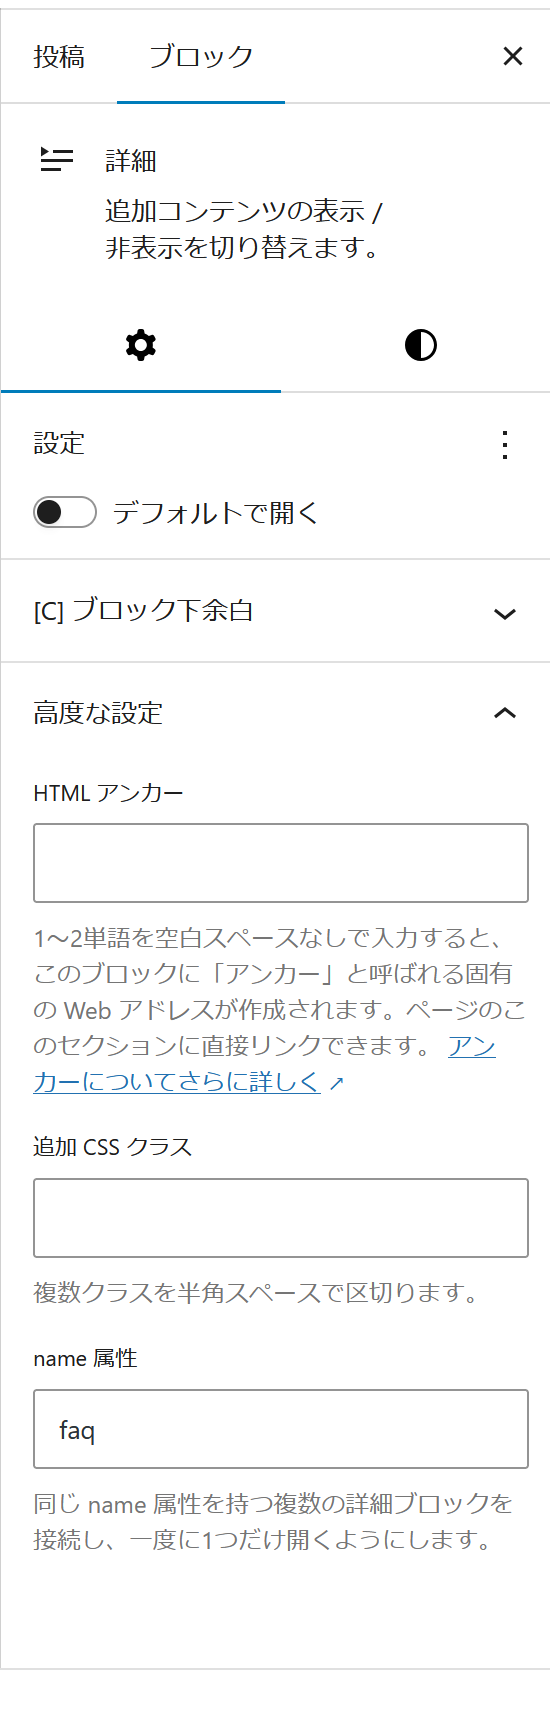Click the 詳細 block icon
Image resolution: width=550 pixels, height=1709 pixels.
[57, 160]
